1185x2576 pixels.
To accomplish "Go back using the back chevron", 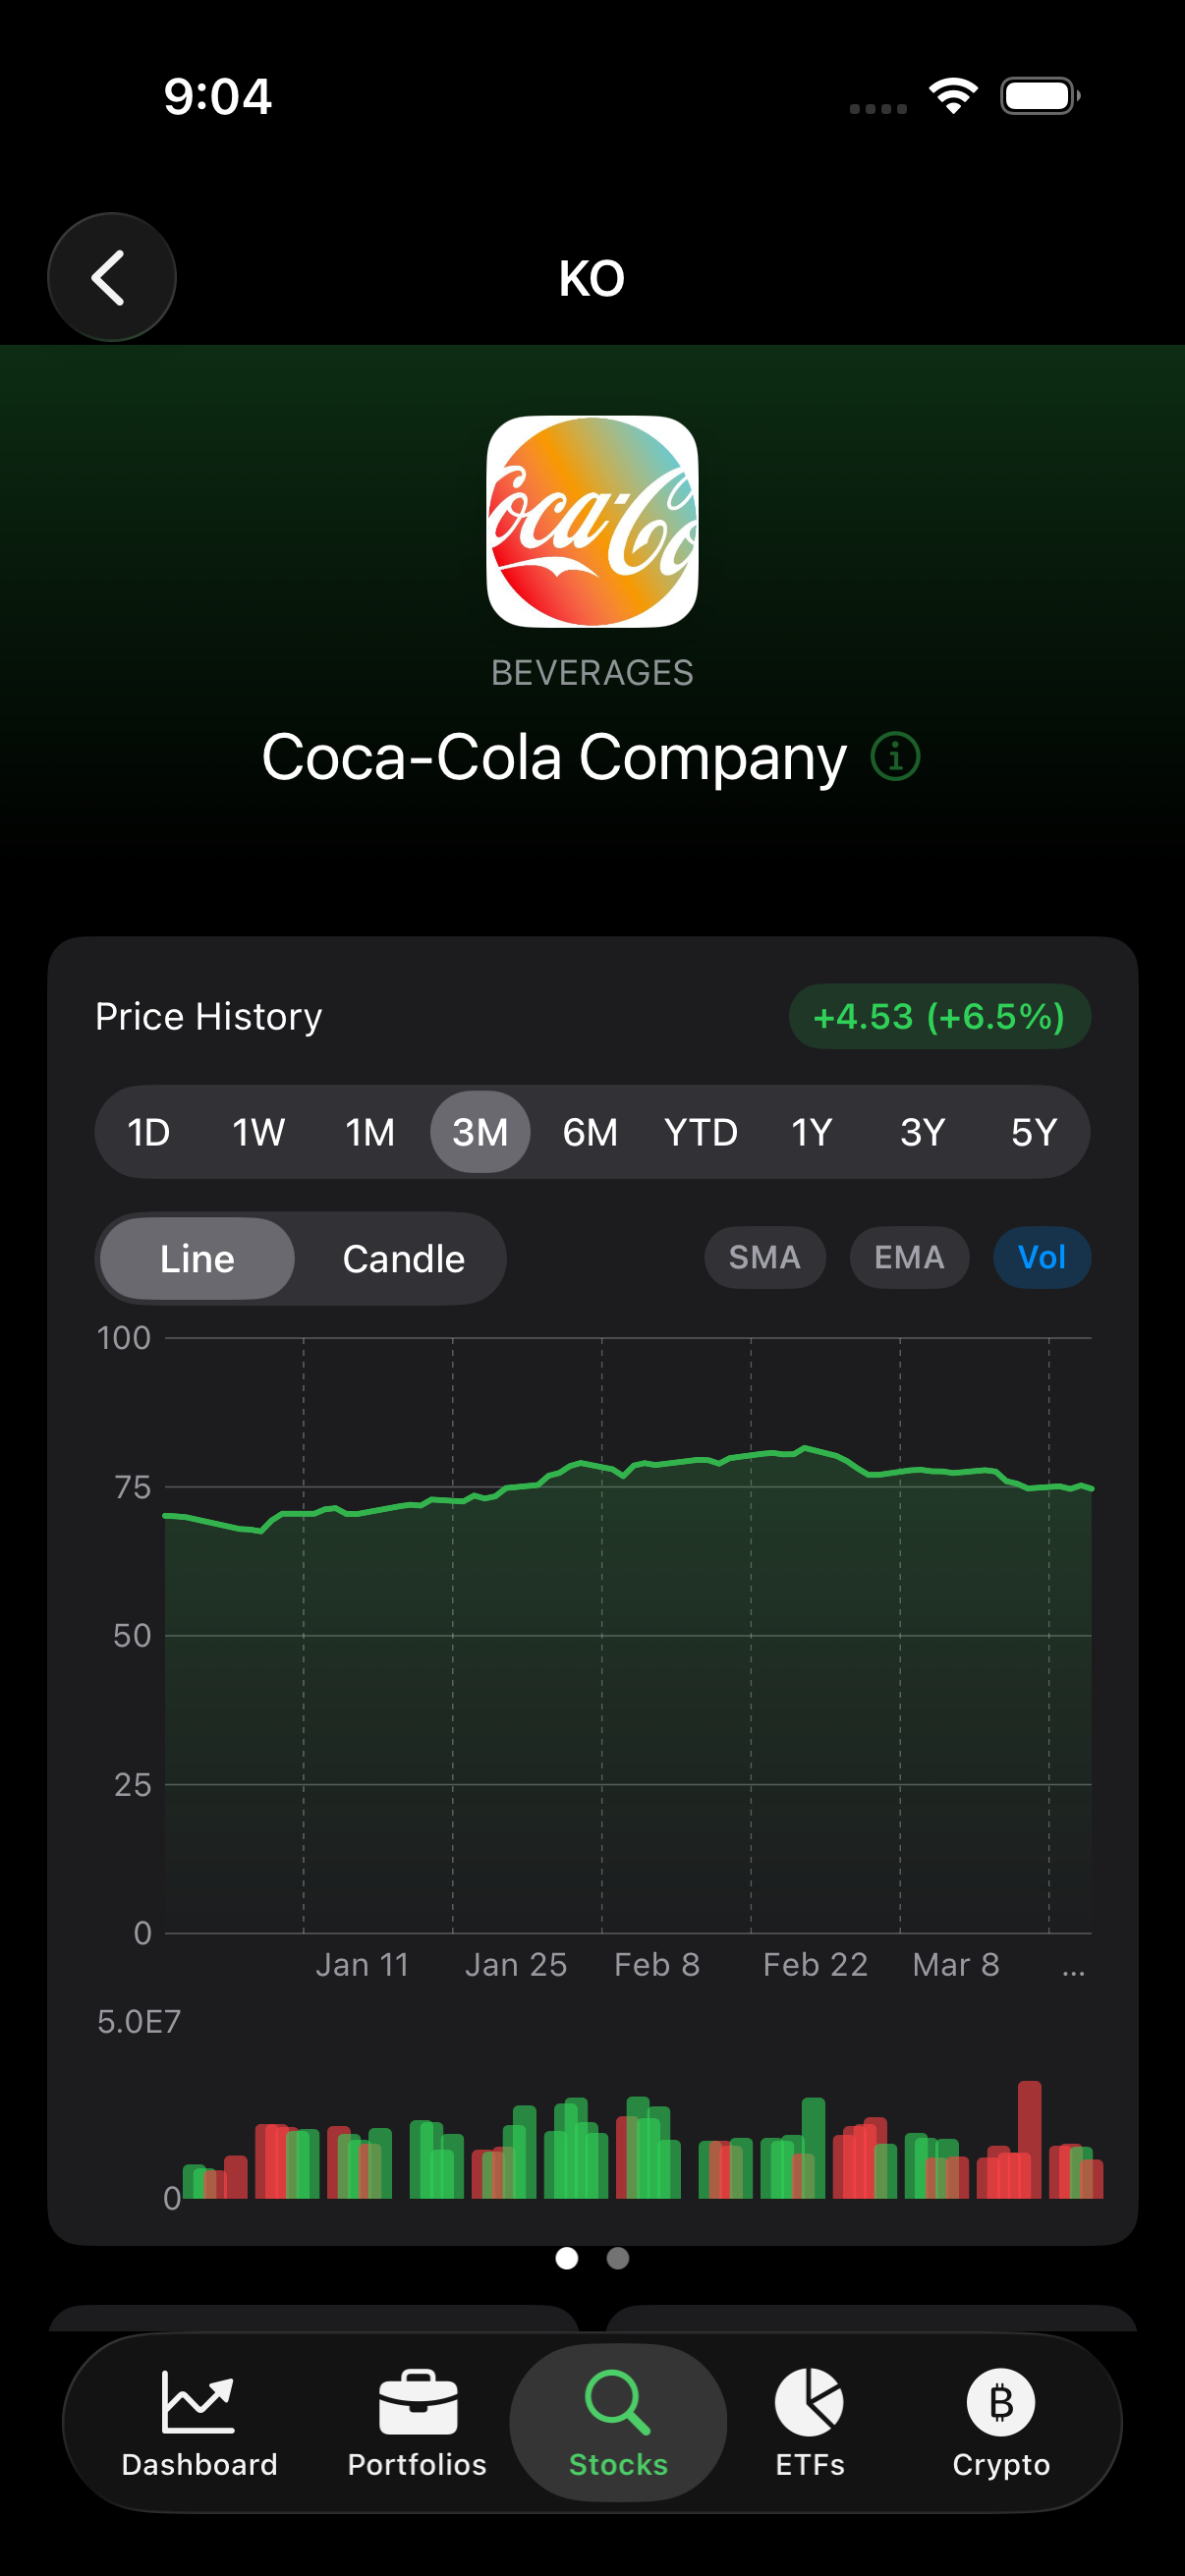I will 111,277.
